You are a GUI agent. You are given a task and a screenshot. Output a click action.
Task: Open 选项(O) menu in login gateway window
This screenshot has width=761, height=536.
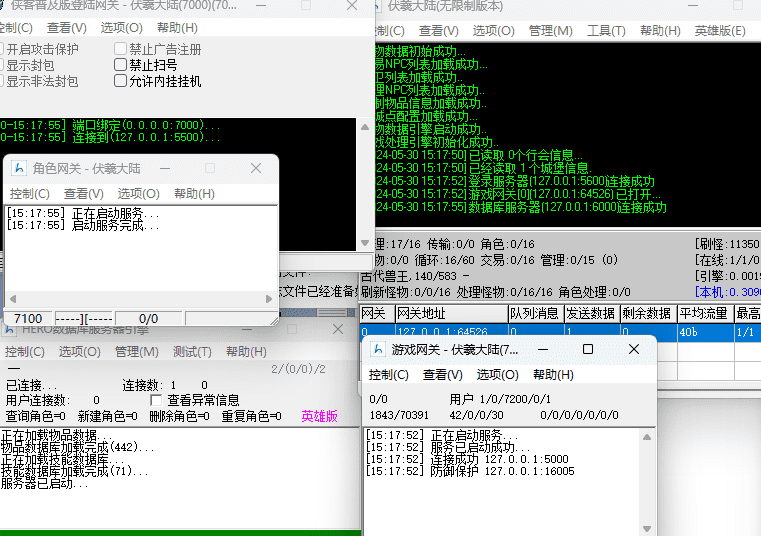point(121,28)
